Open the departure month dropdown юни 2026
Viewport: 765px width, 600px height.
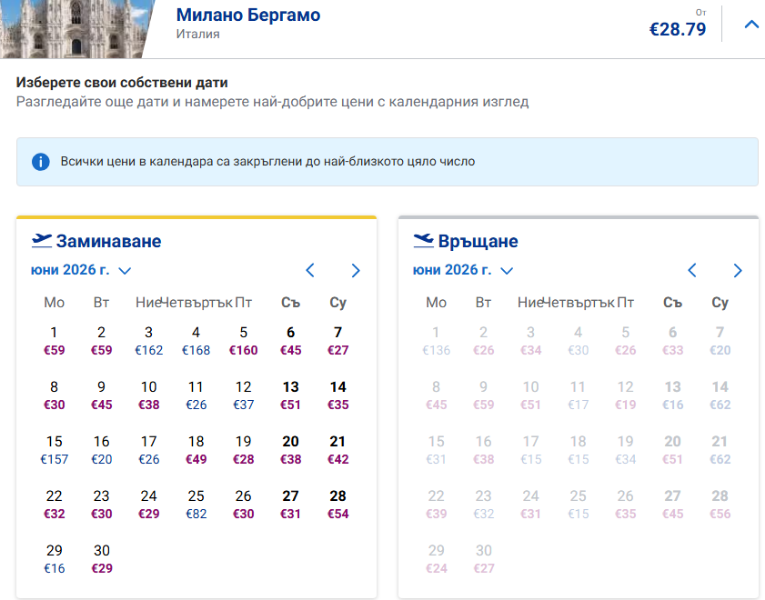coord(81,270)
